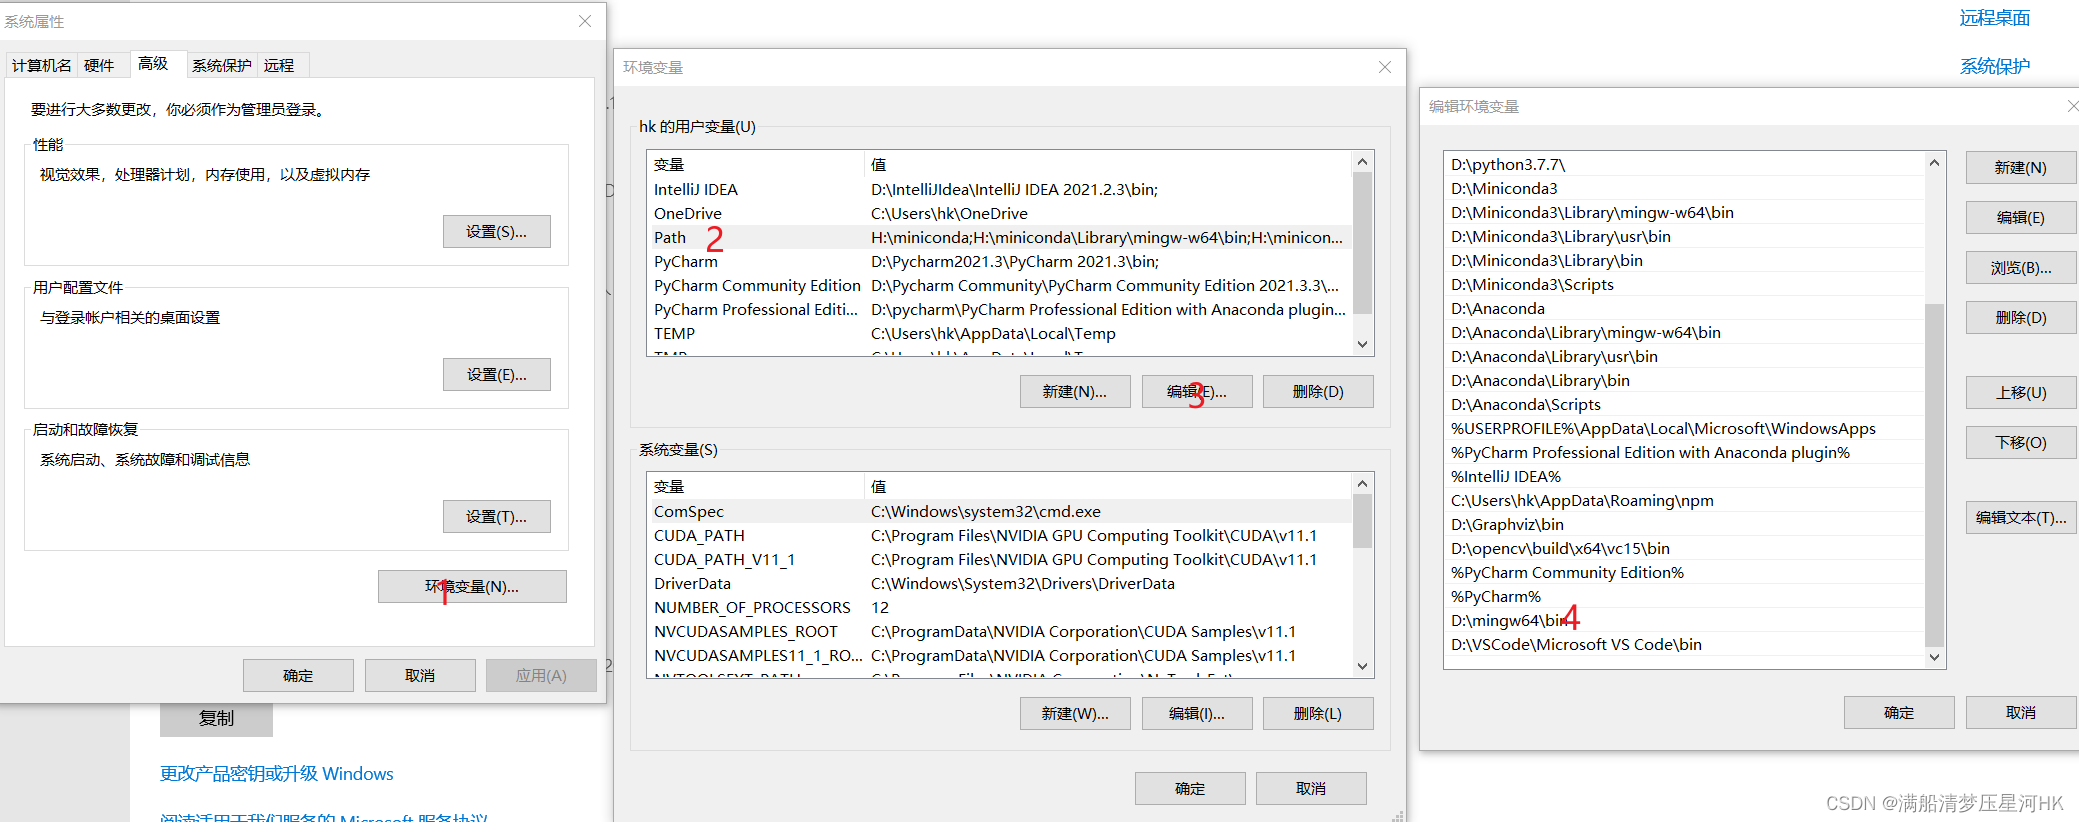Select the Path user variable
The width and height of the screenshot is (2079, 822).
pos(1000,237)
